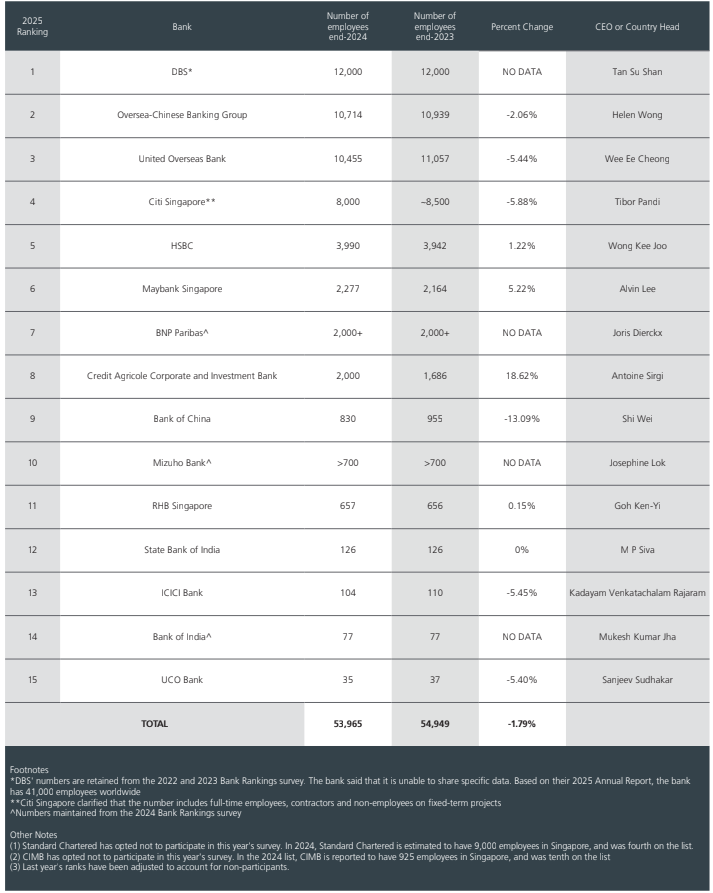Click Credit Agricole's 18.62% change cell
The image size is (713, 893).
click(x=522, y=376)
